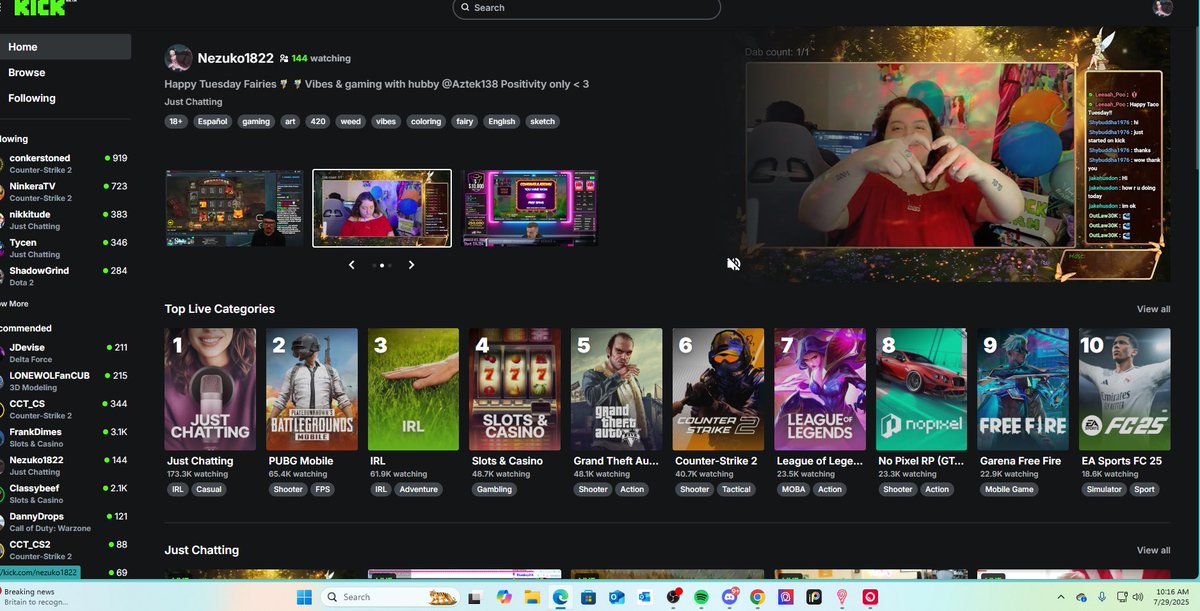Choose the highlighted middle carousel thumbnail
The image size is (1200, 611).
[x=382, y=208]
